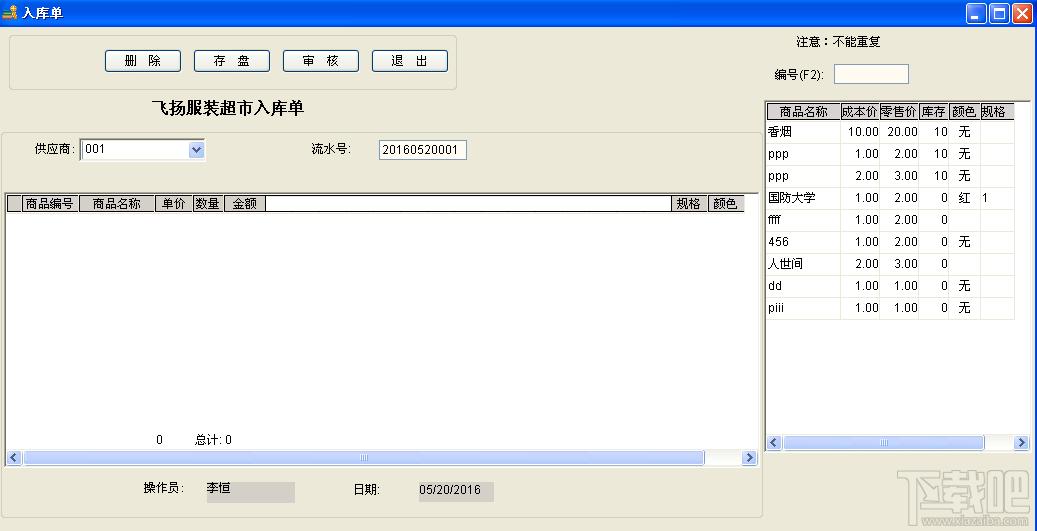This screenshot has height=531, width=1037.
Task: Save with the 存盘 button
Action: 231,61
